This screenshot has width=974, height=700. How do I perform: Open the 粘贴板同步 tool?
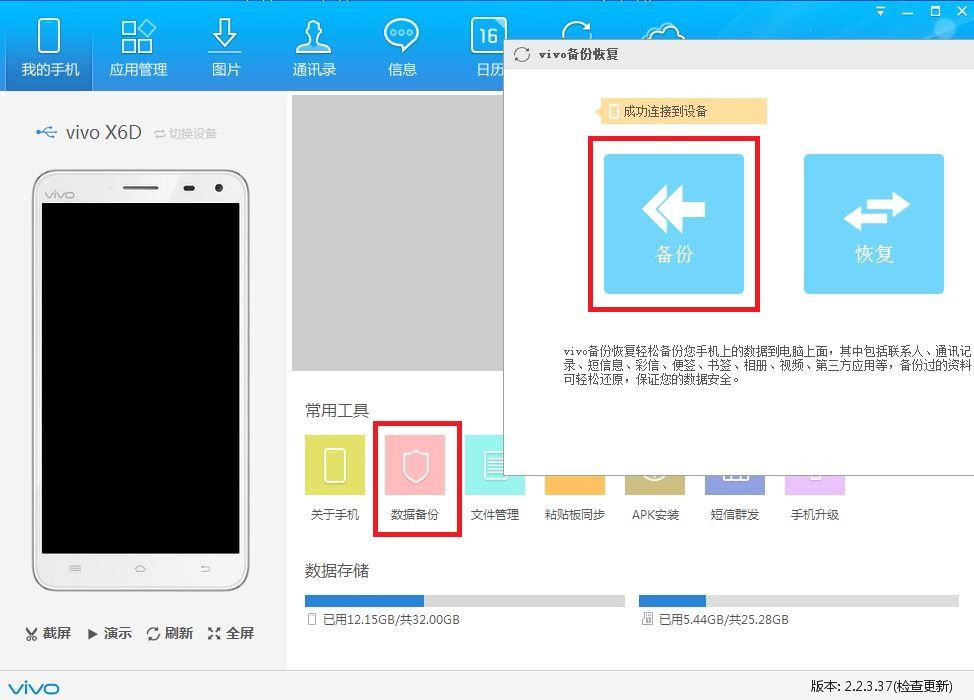[x=575, y=500]
